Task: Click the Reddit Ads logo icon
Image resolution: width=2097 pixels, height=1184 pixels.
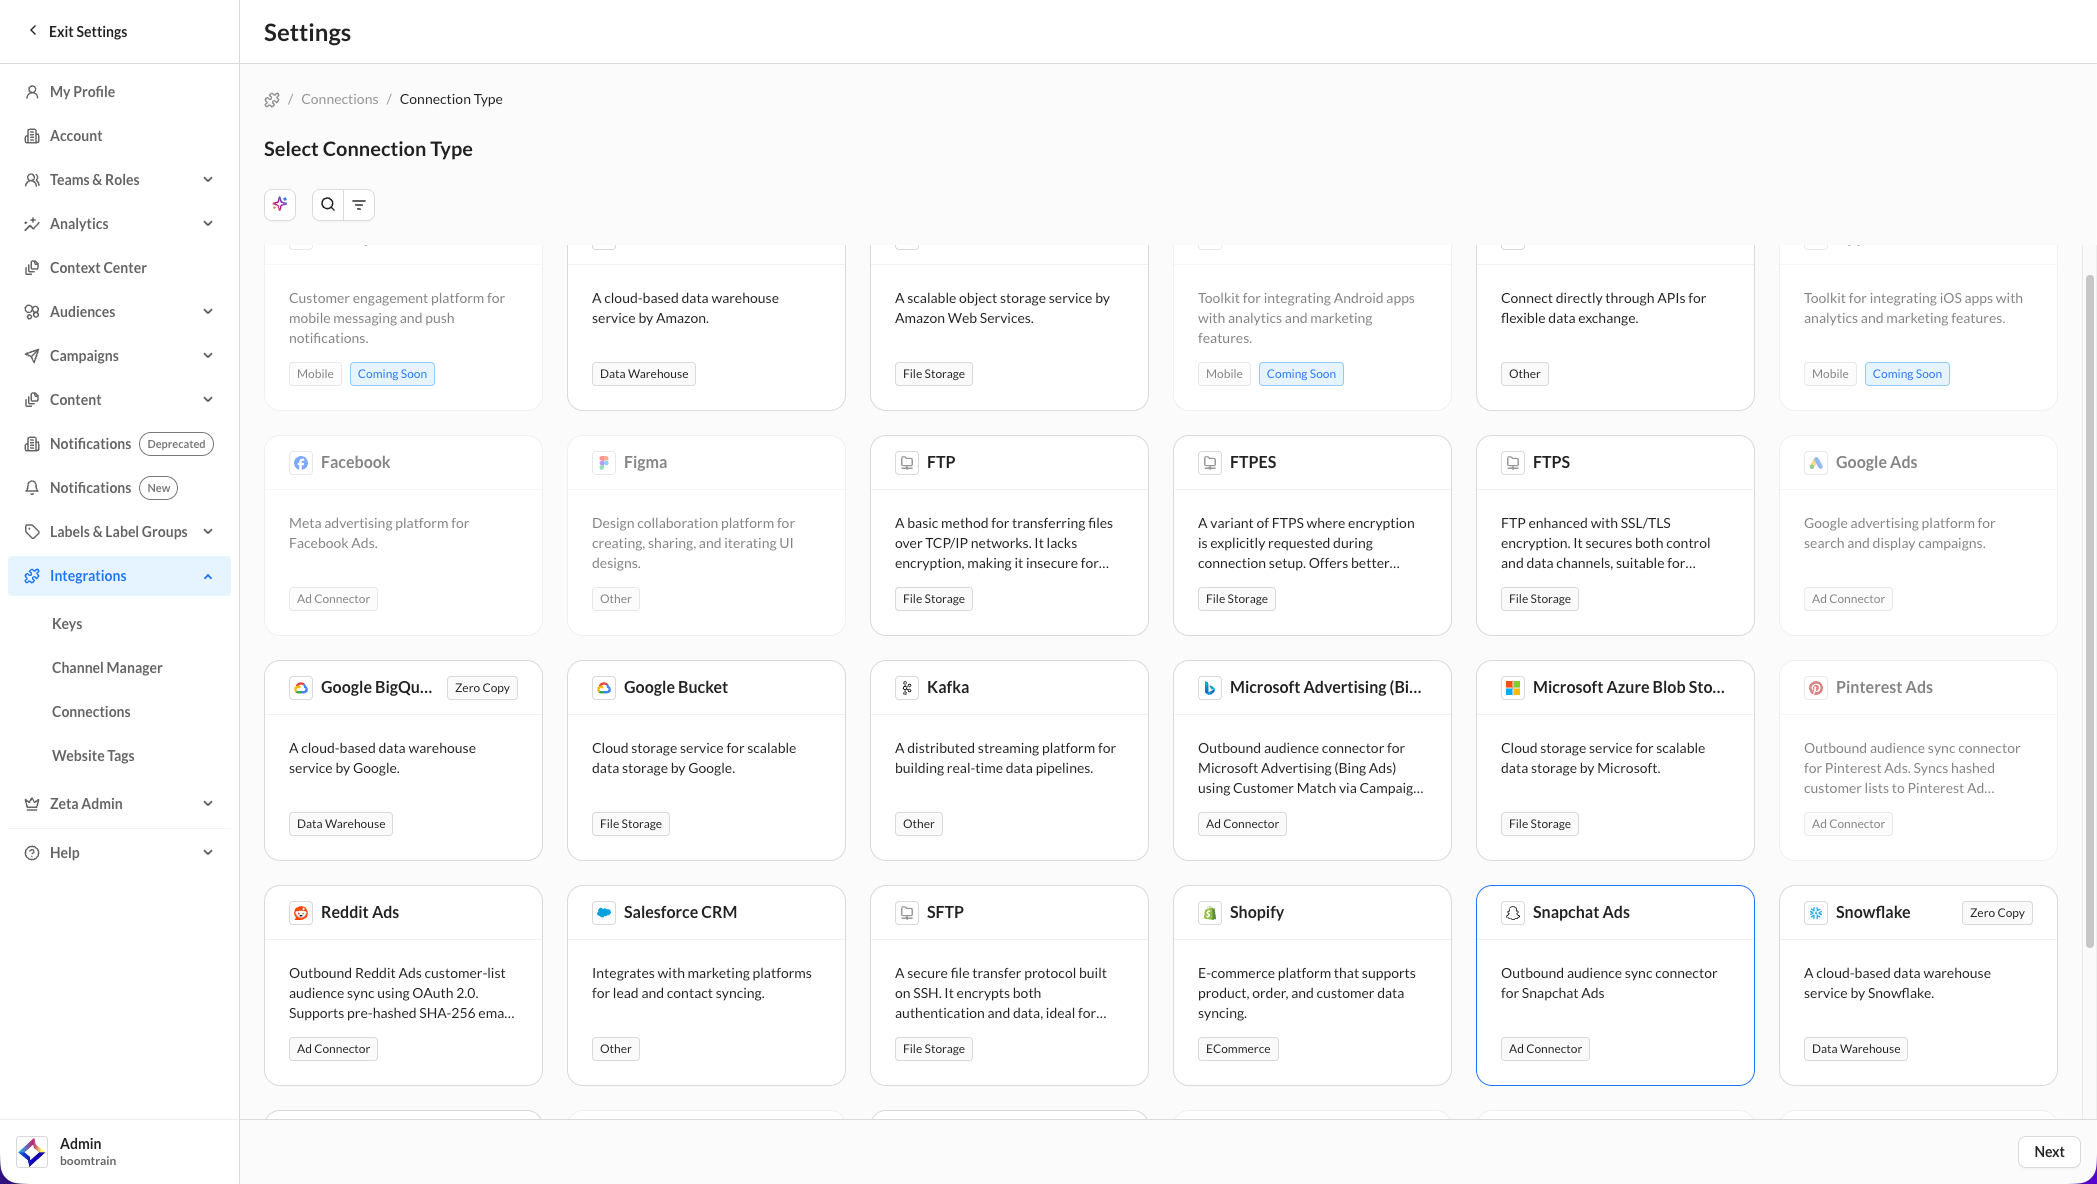Action: tap(301, 912)
